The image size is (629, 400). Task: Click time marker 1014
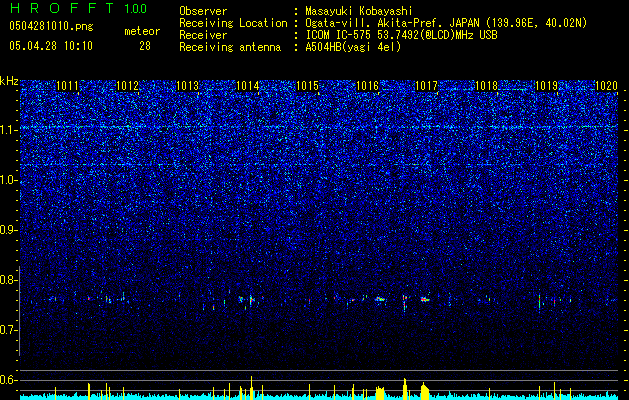point(248,86)
